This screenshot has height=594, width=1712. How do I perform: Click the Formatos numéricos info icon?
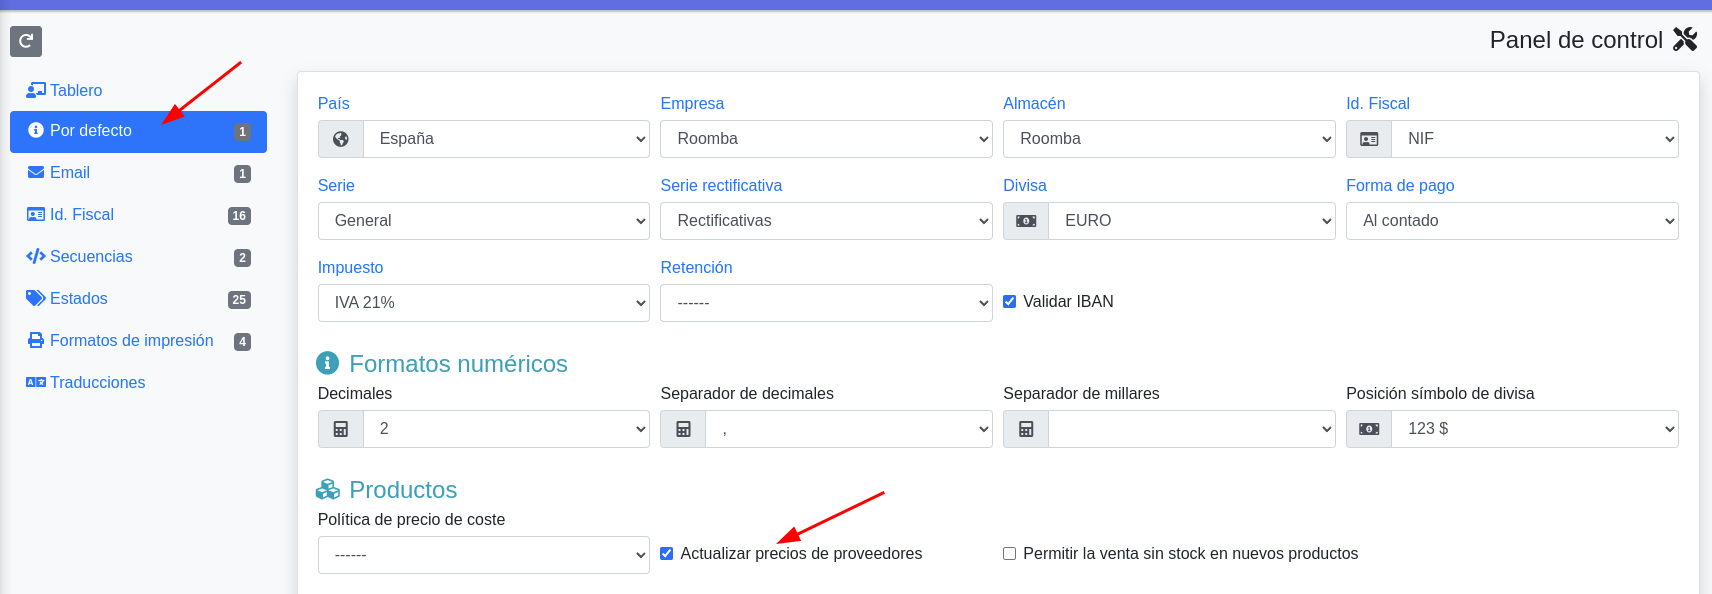click(327, 363)
